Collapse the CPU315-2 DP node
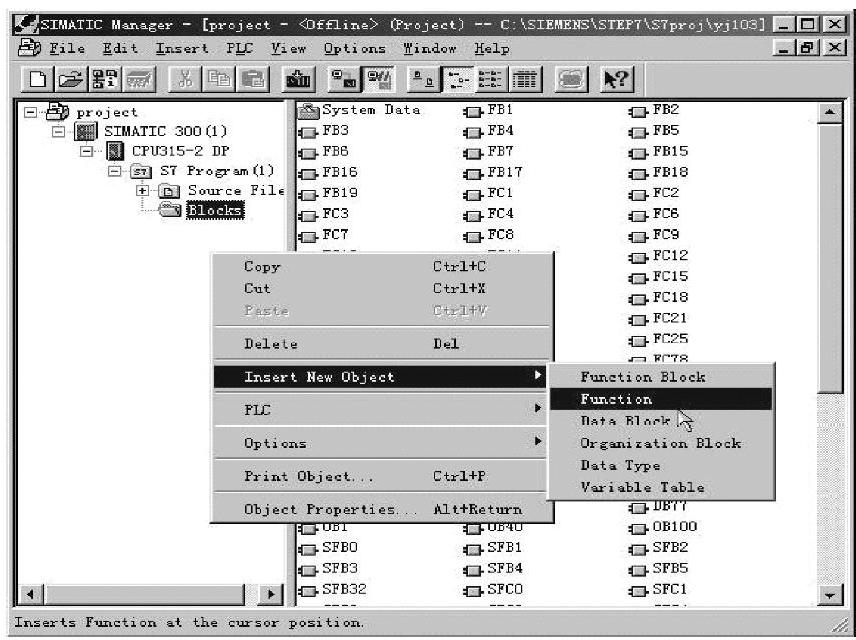 pos(87,151)
